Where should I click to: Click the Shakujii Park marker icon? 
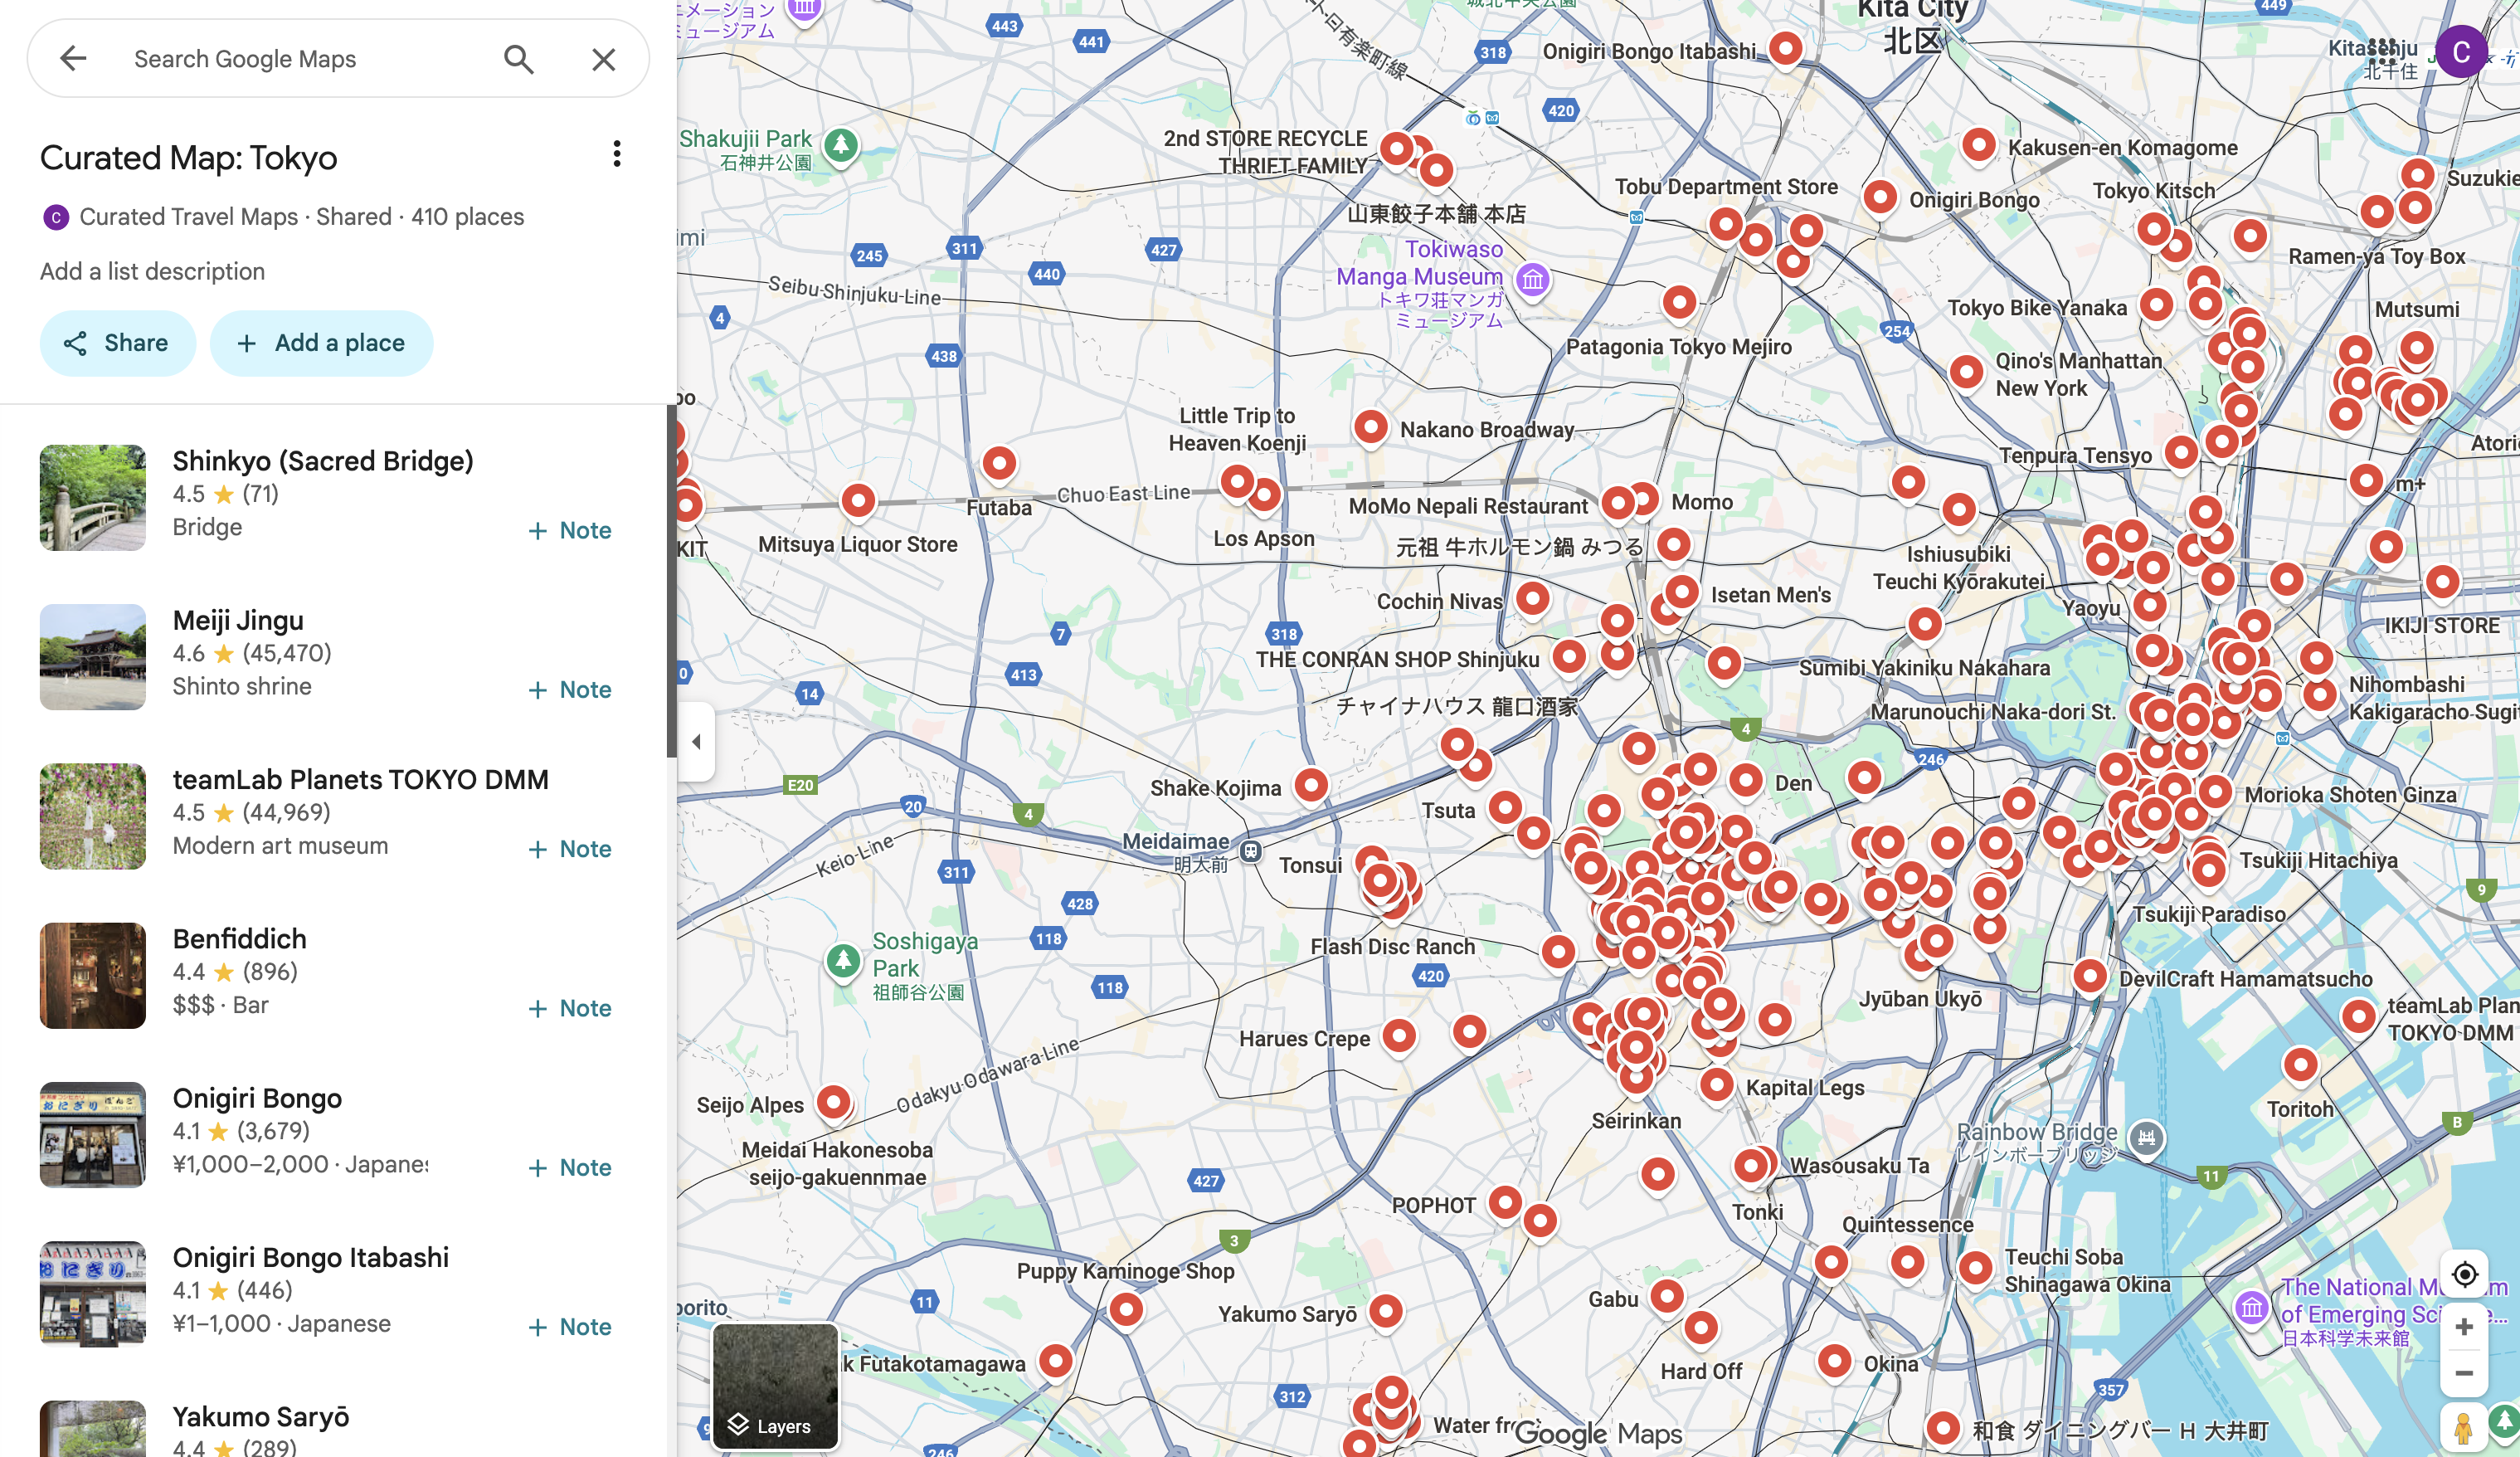841,146
